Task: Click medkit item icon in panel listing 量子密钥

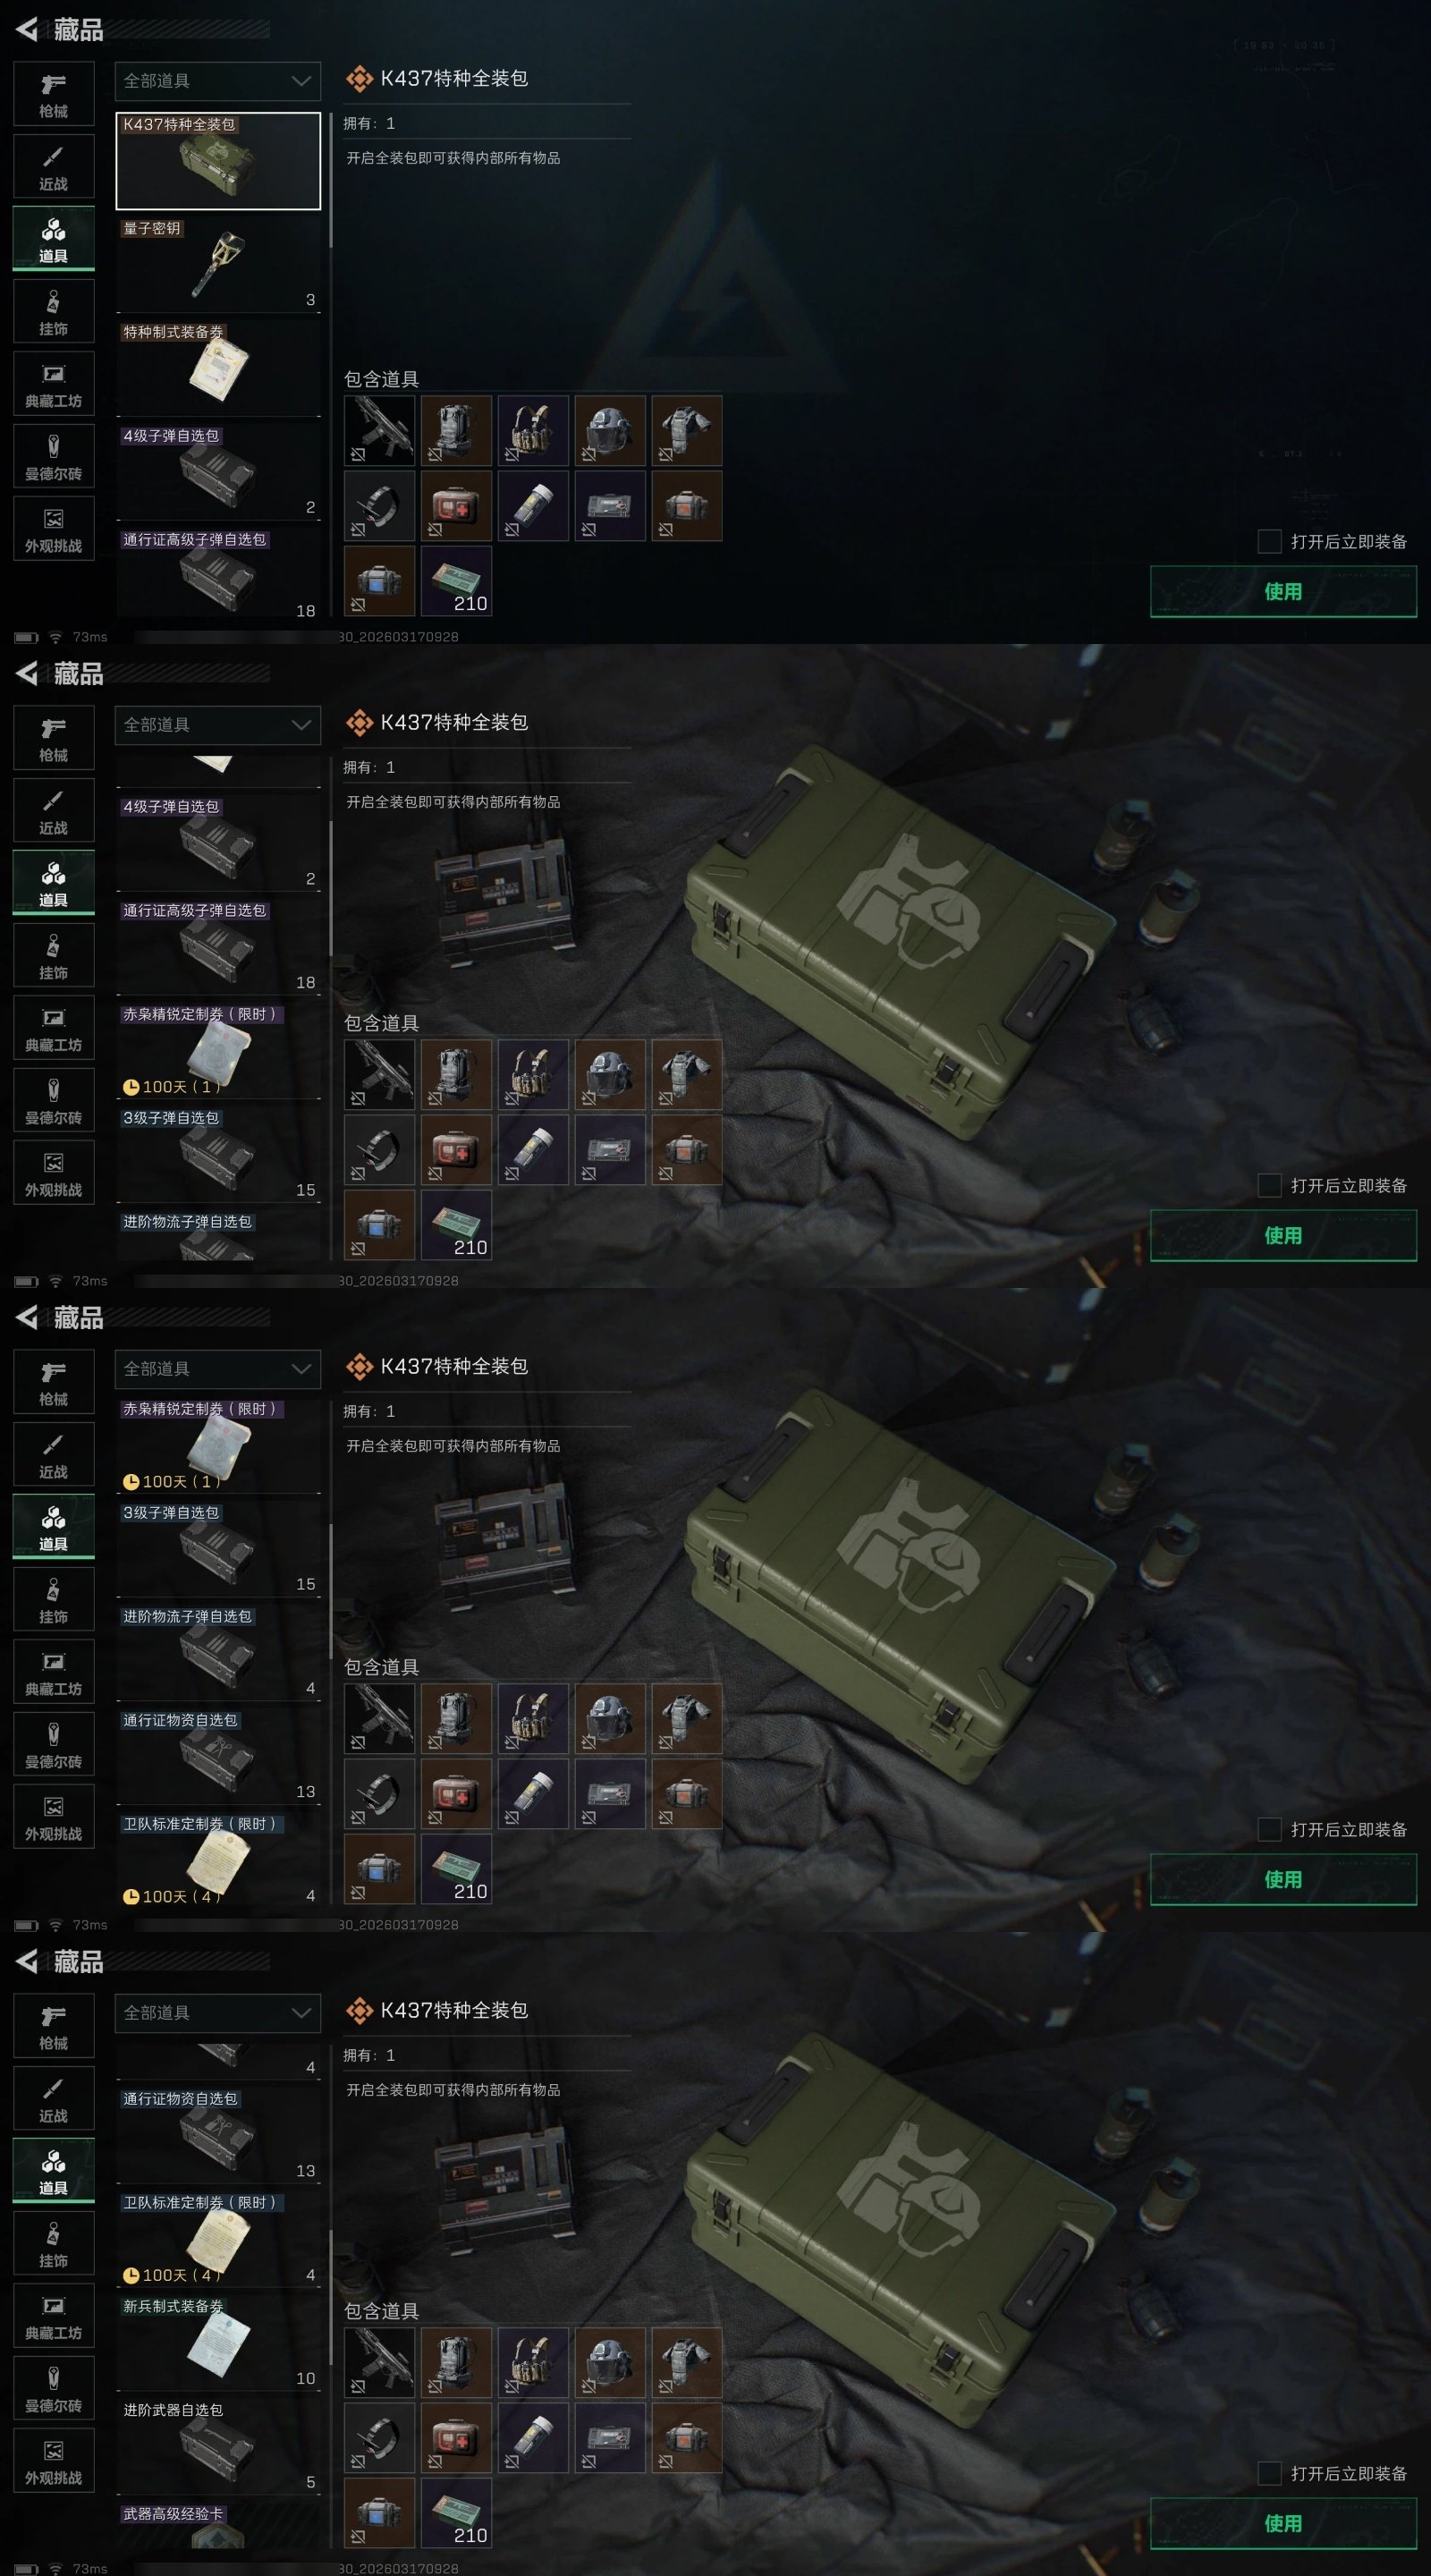Action: tap(456, 506)
